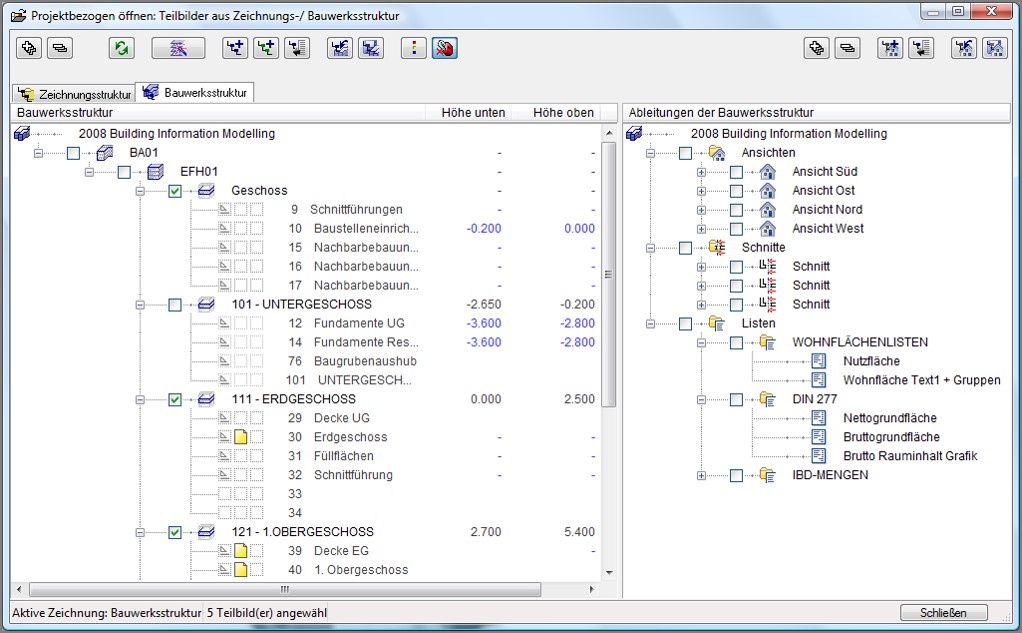This screenshot has height=633, width=1022.
Task: Select the Bauwerksstruktur tab
Action: point(196,93)
